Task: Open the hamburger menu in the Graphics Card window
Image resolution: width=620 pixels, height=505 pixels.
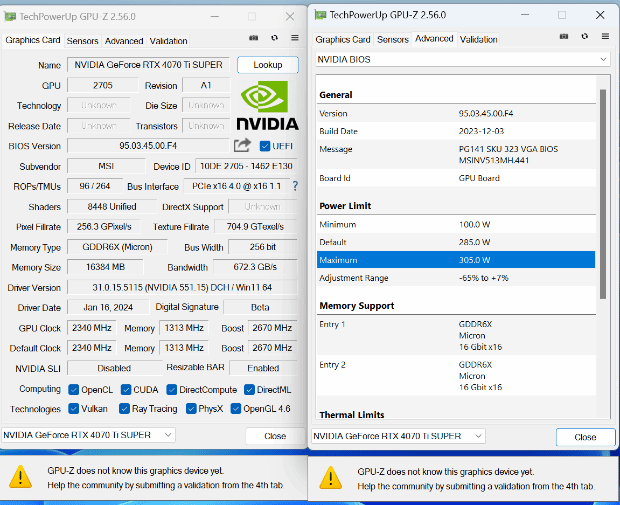Action: coord(295,38)
